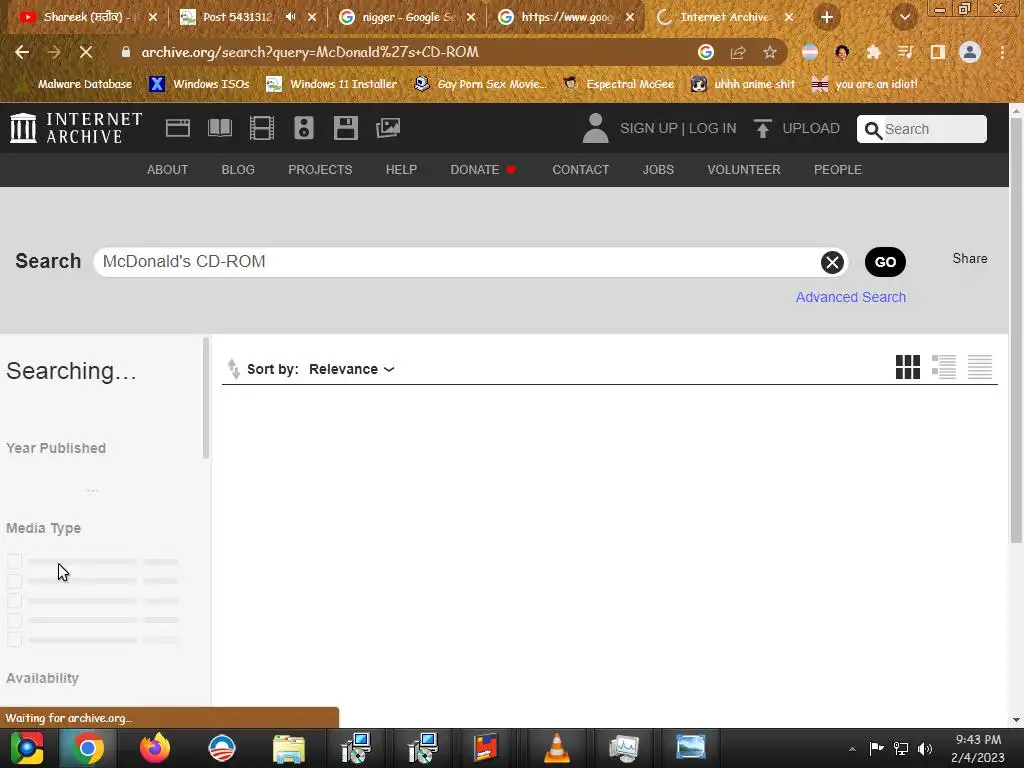Open the Google icon in address bar
Viewport: 1024px width, 768px height.
pyautogui.click(x=706, y=52)
